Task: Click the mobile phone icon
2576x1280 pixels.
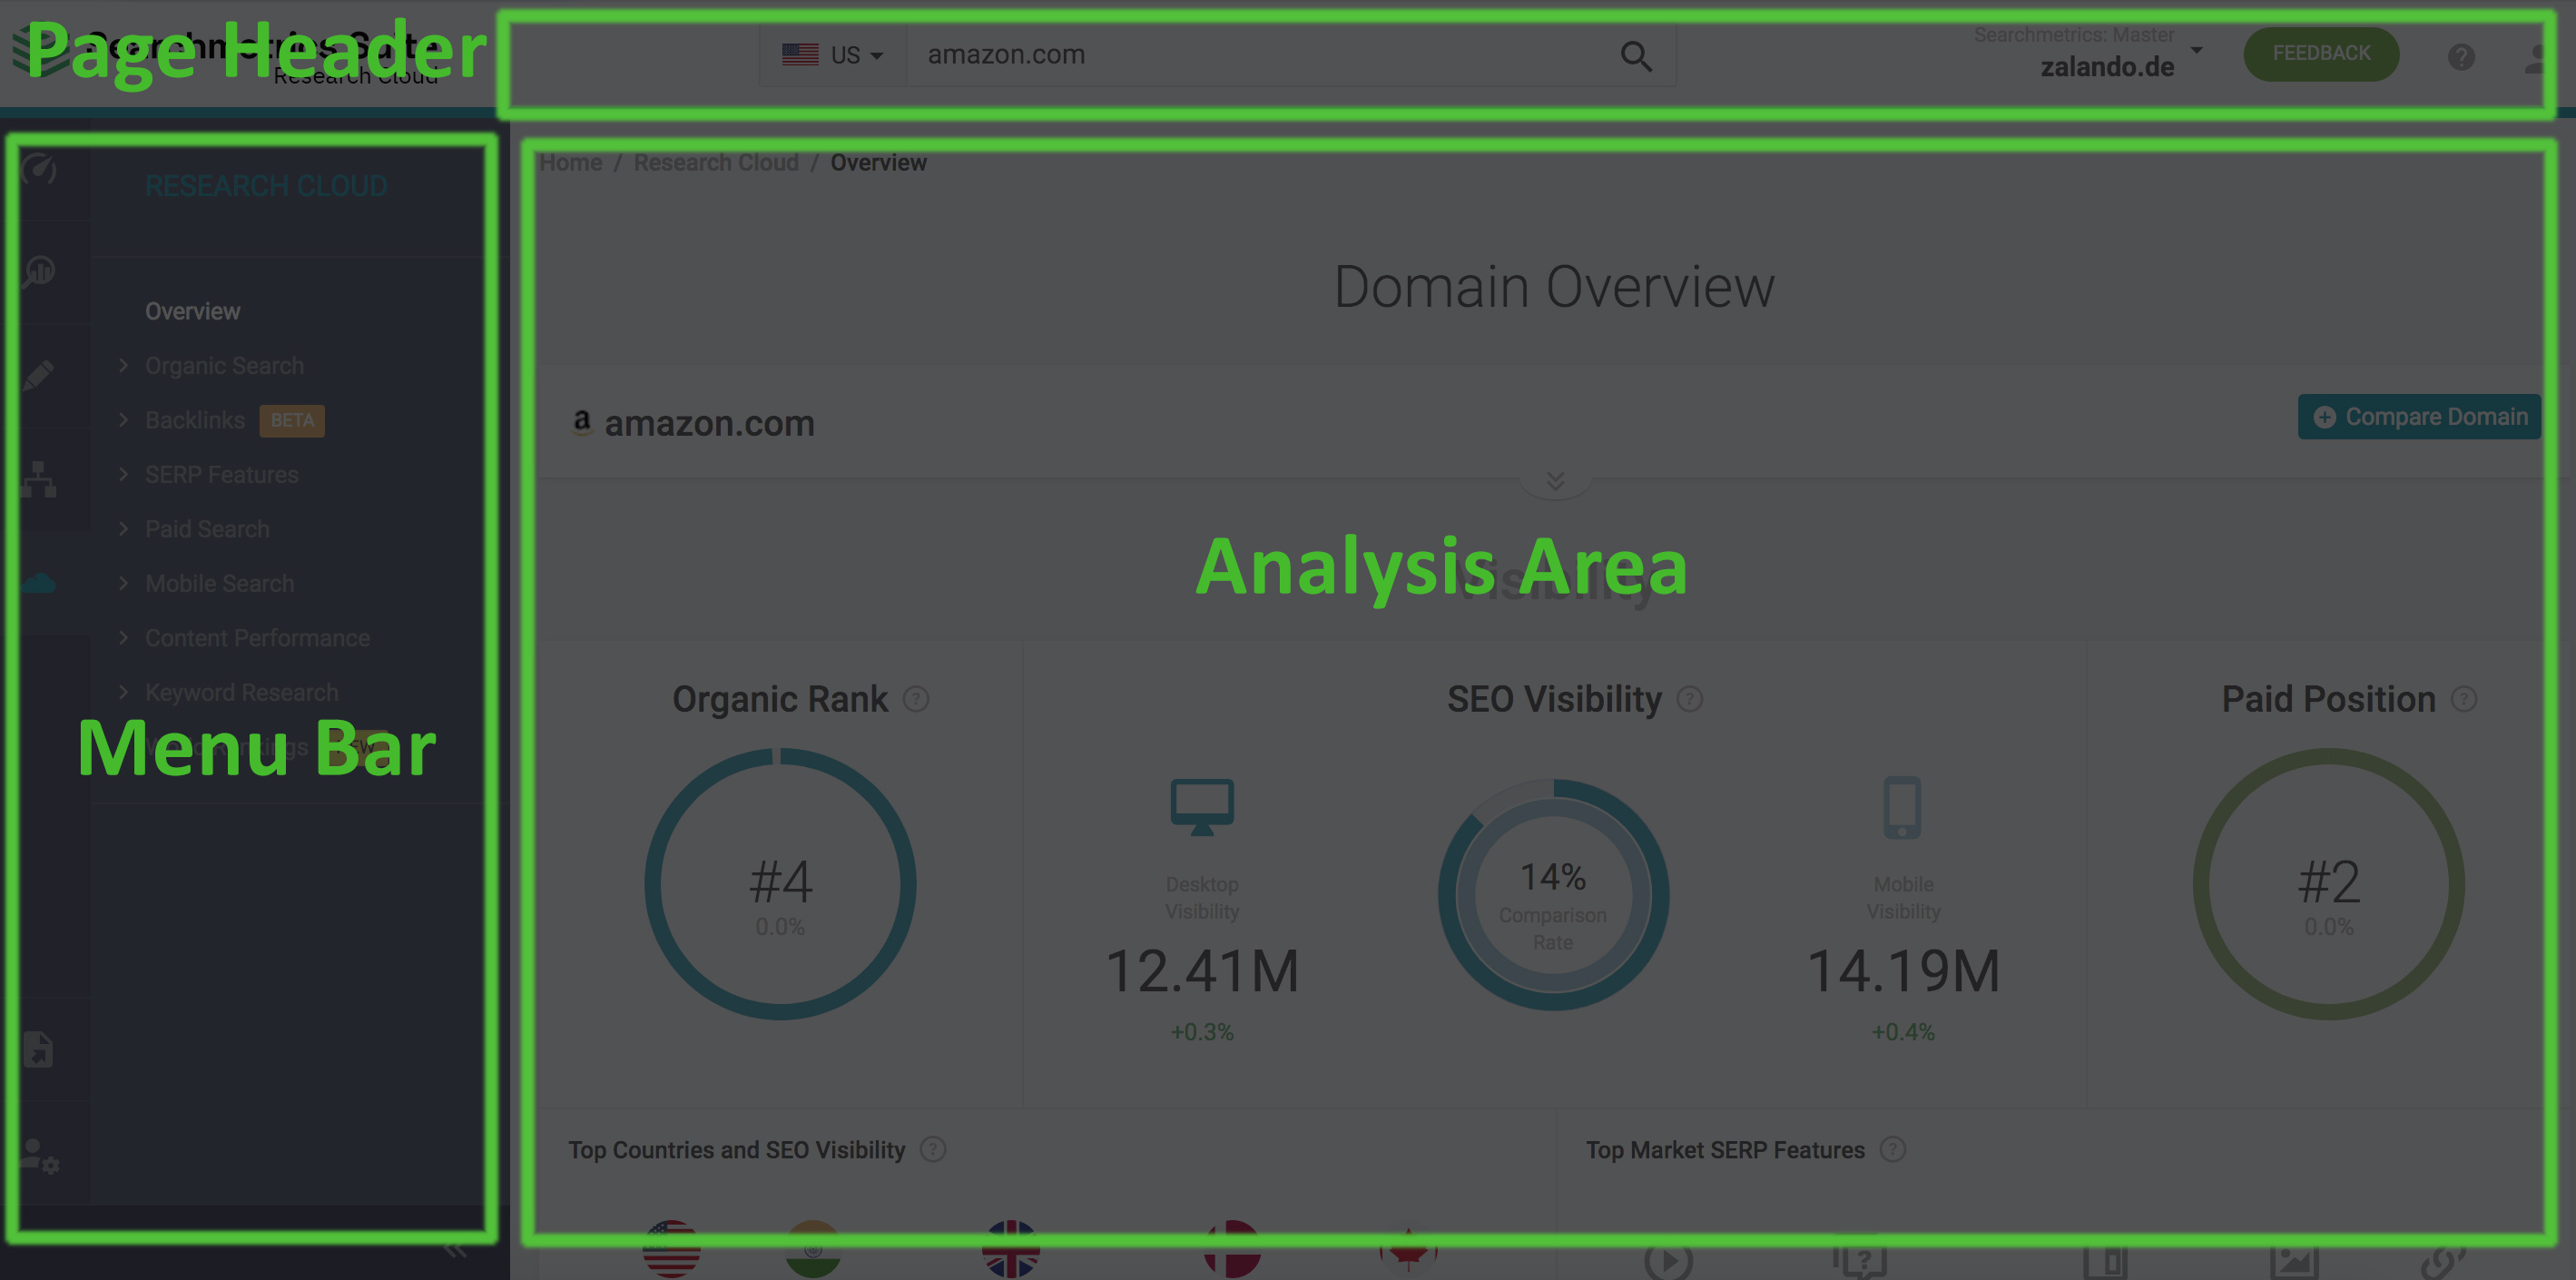Action: [1902, 807]
